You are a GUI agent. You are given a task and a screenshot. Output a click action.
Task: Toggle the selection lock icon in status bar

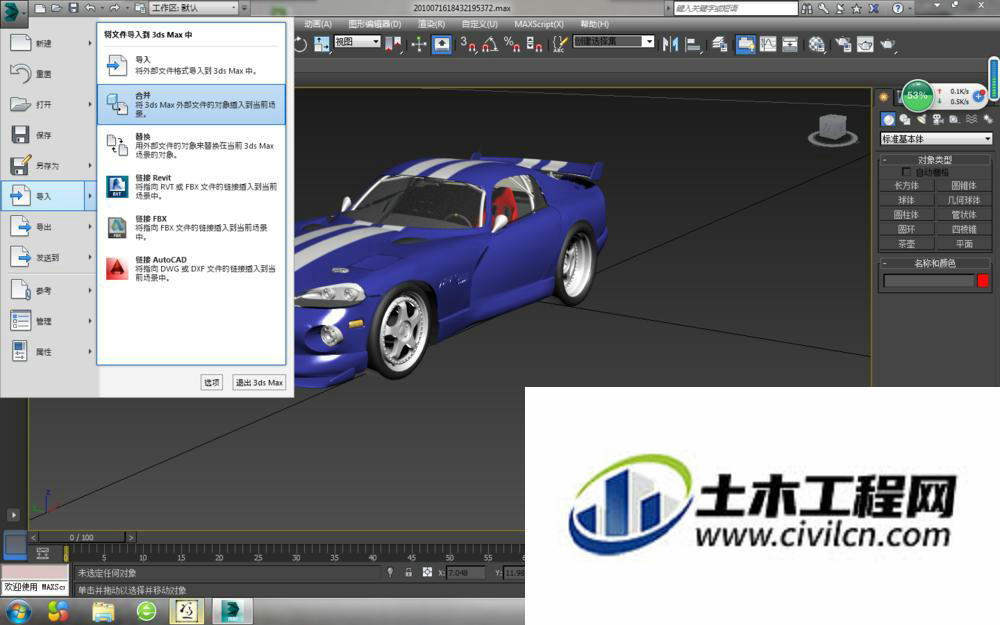coord(408,573)
